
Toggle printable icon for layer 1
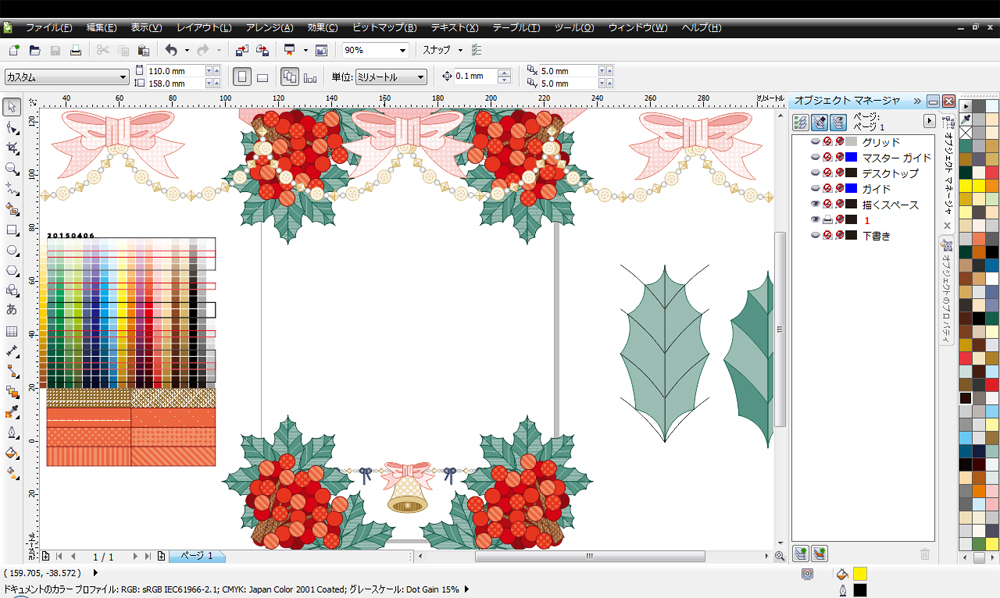[828, 220]
